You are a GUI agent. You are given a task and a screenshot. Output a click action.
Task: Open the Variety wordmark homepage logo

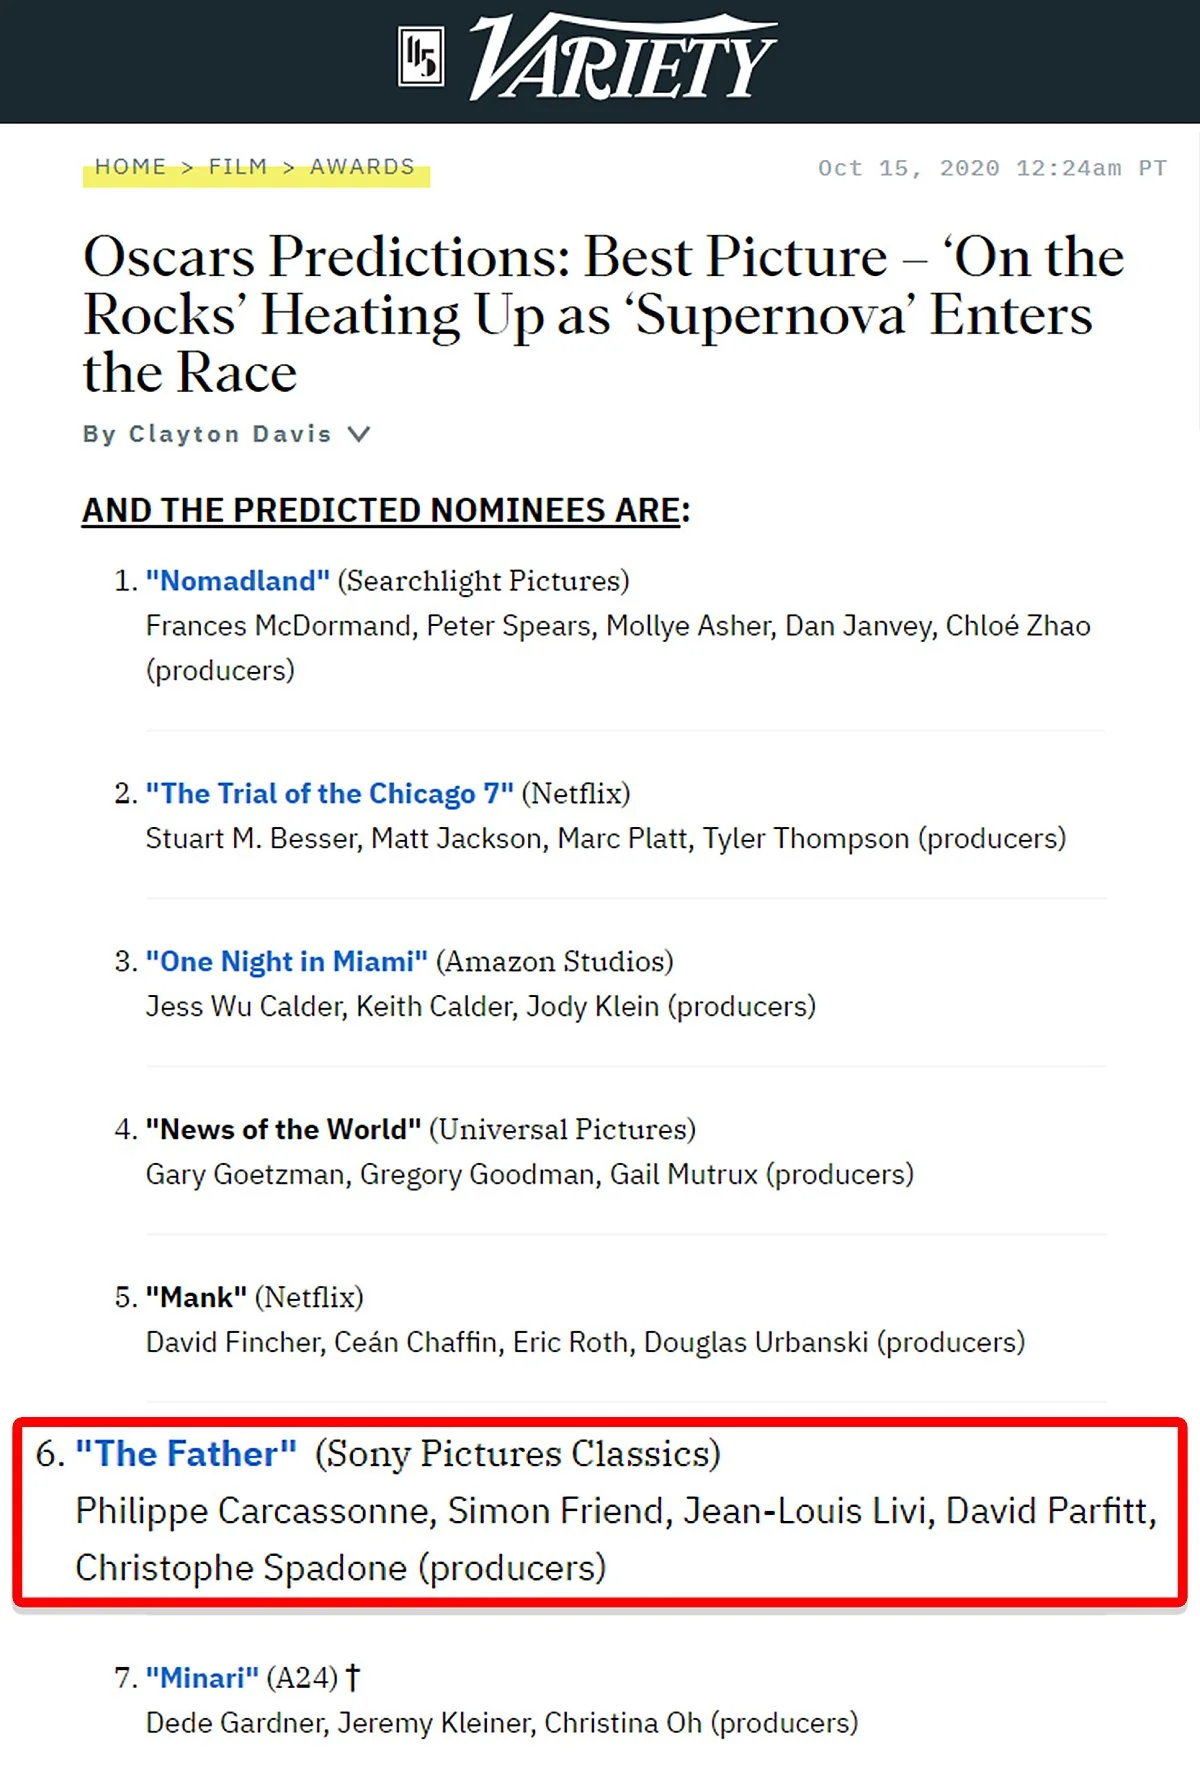623,58
